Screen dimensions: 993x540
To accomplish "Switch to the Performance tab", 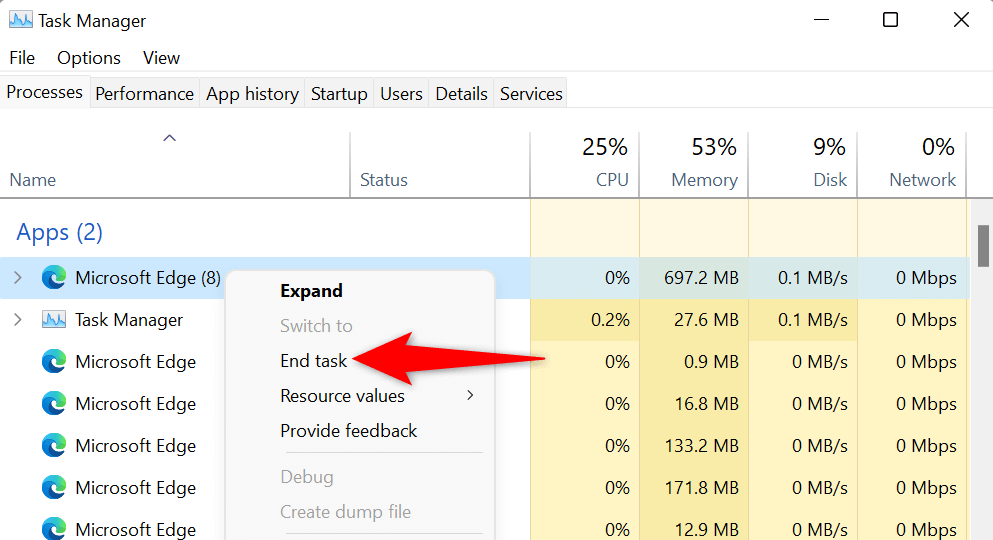I will click(x=144, y=94).
